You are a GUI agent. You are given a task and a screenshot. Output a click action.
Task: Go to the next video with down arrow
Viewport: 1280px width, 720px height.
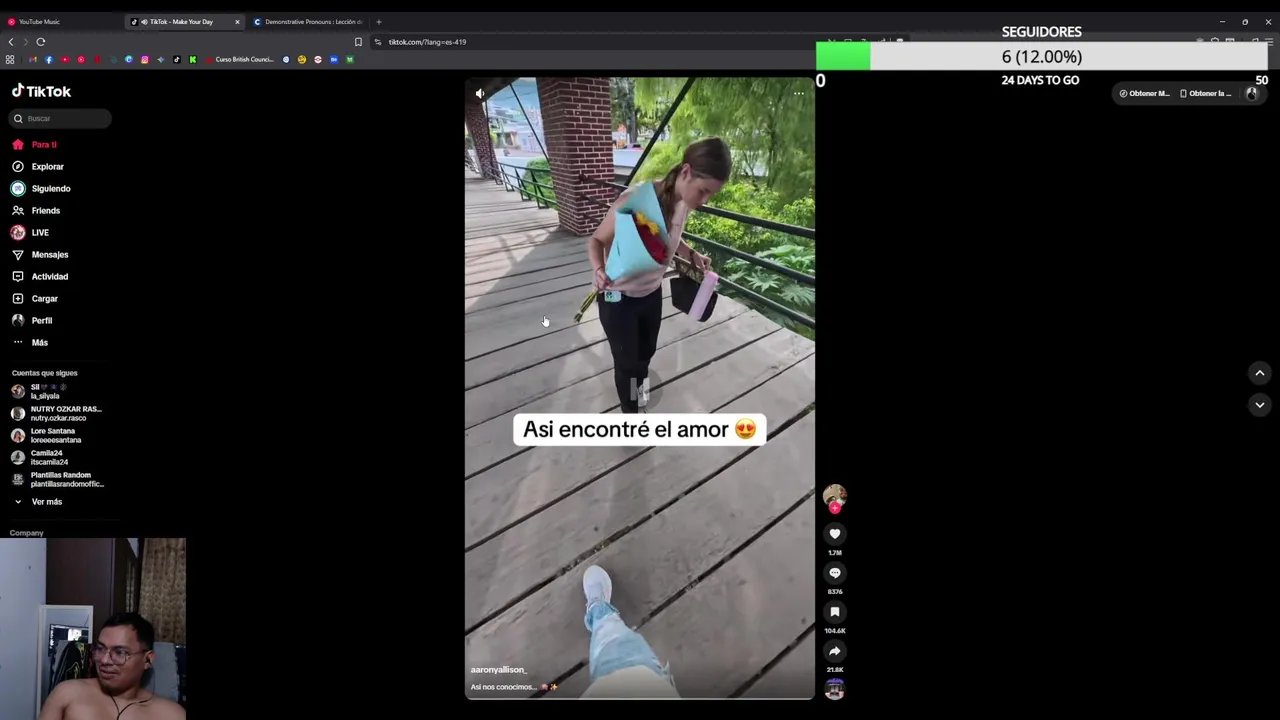click(x=1260, y=405)
